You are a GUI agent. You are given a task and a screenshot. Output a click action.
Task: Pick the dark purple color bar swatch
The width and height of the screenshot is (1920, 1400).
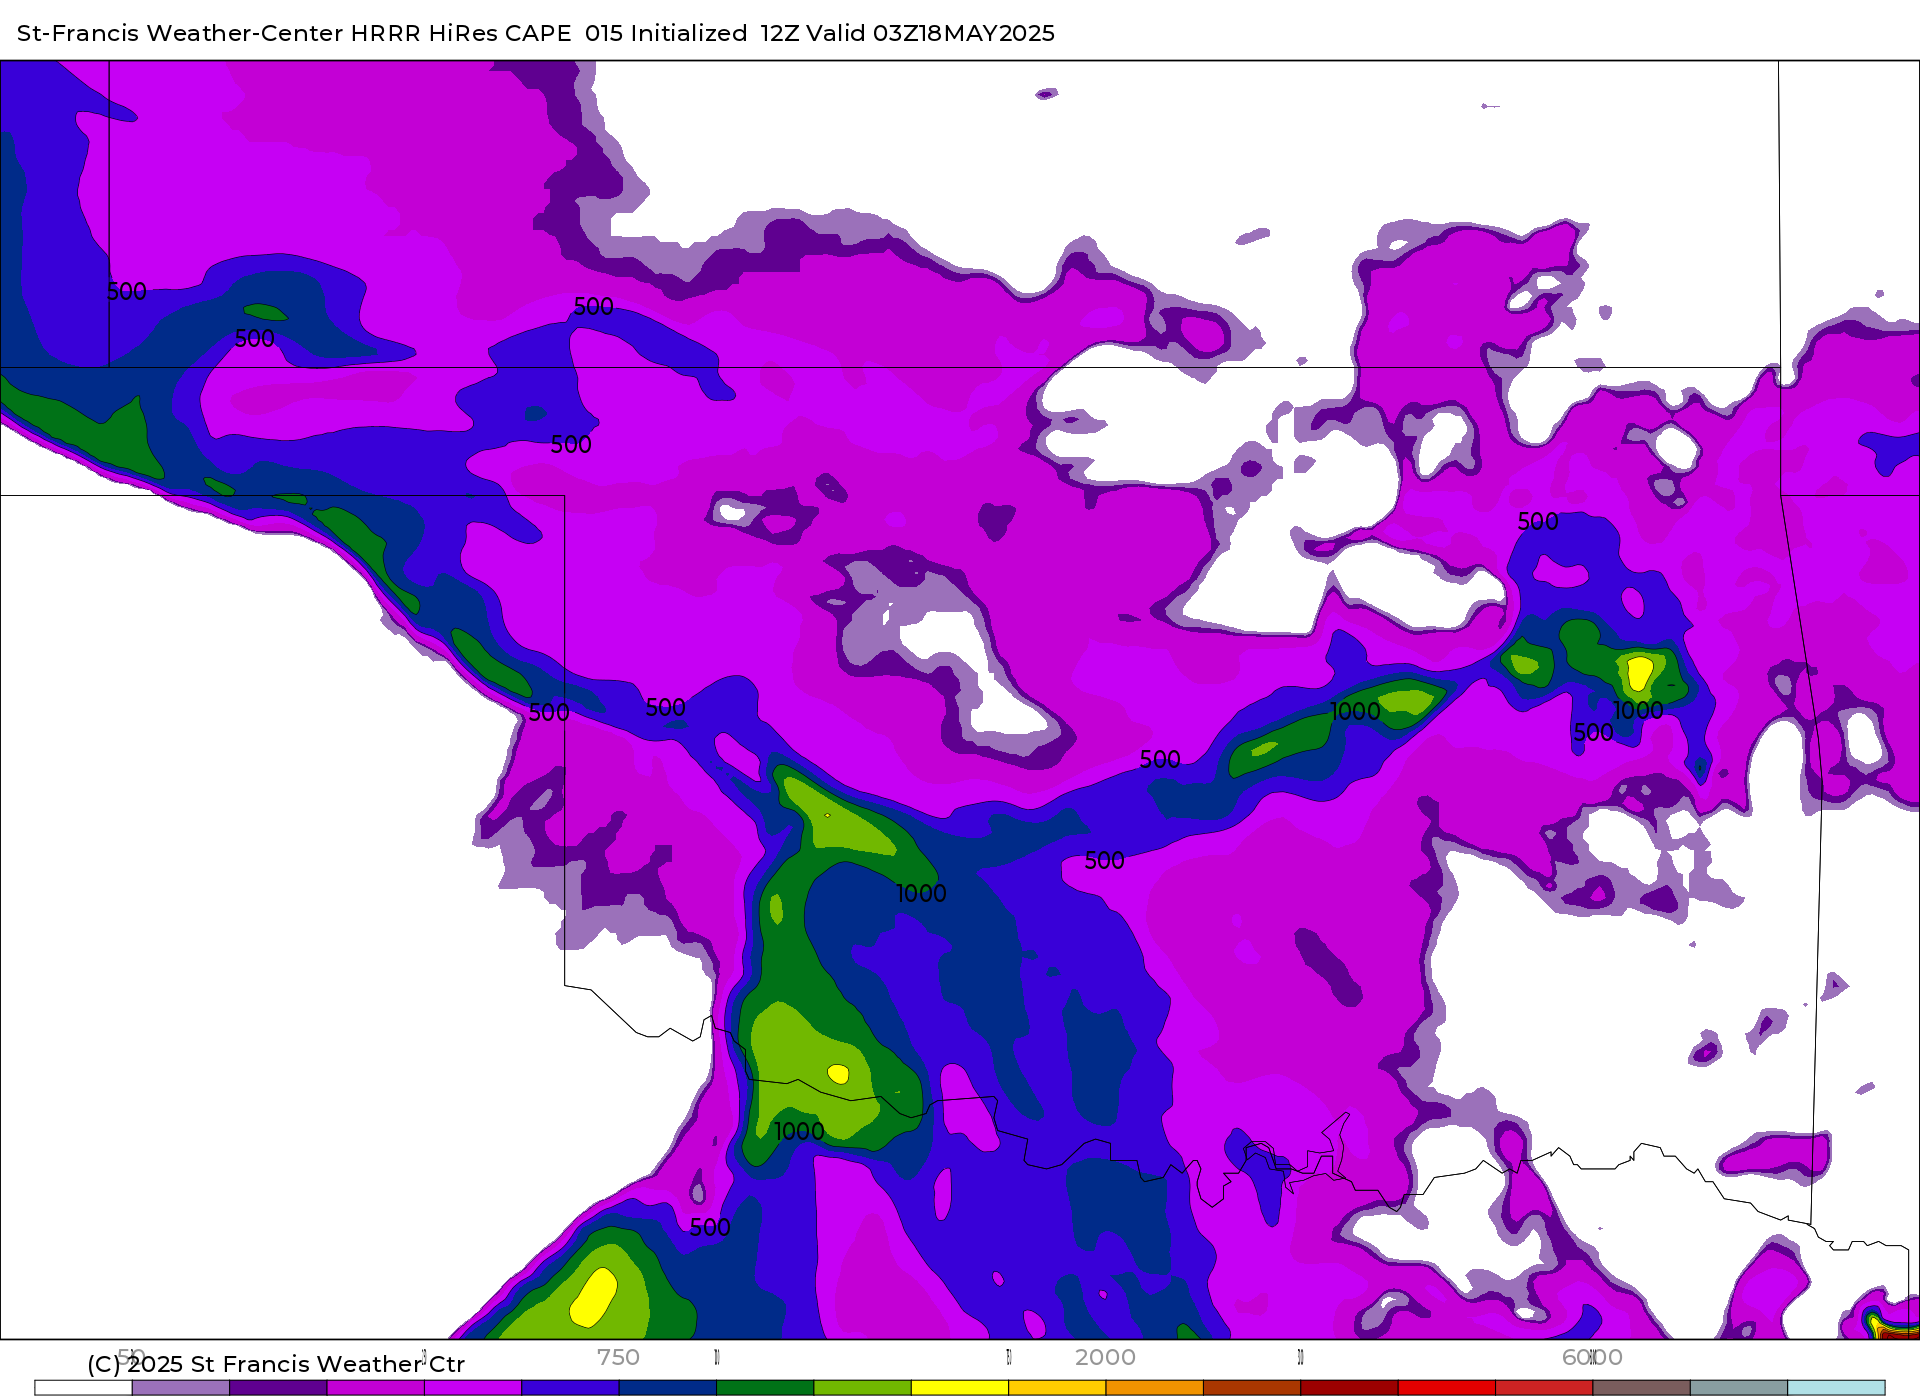pyautogui.click(x=278, y=1388)
